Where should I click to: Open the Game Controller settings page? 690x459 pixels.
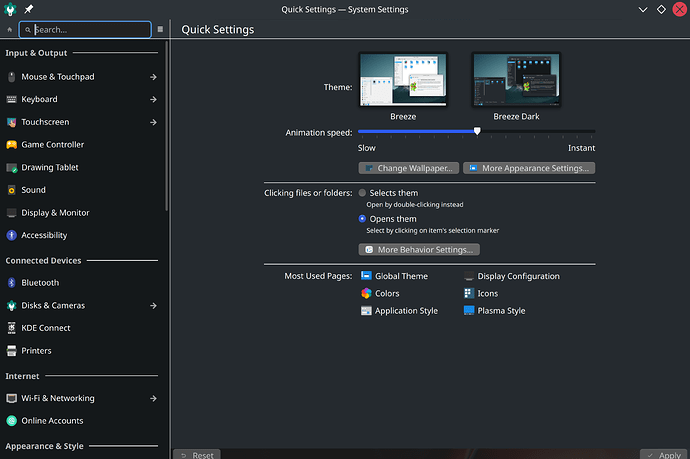point(82,145)
